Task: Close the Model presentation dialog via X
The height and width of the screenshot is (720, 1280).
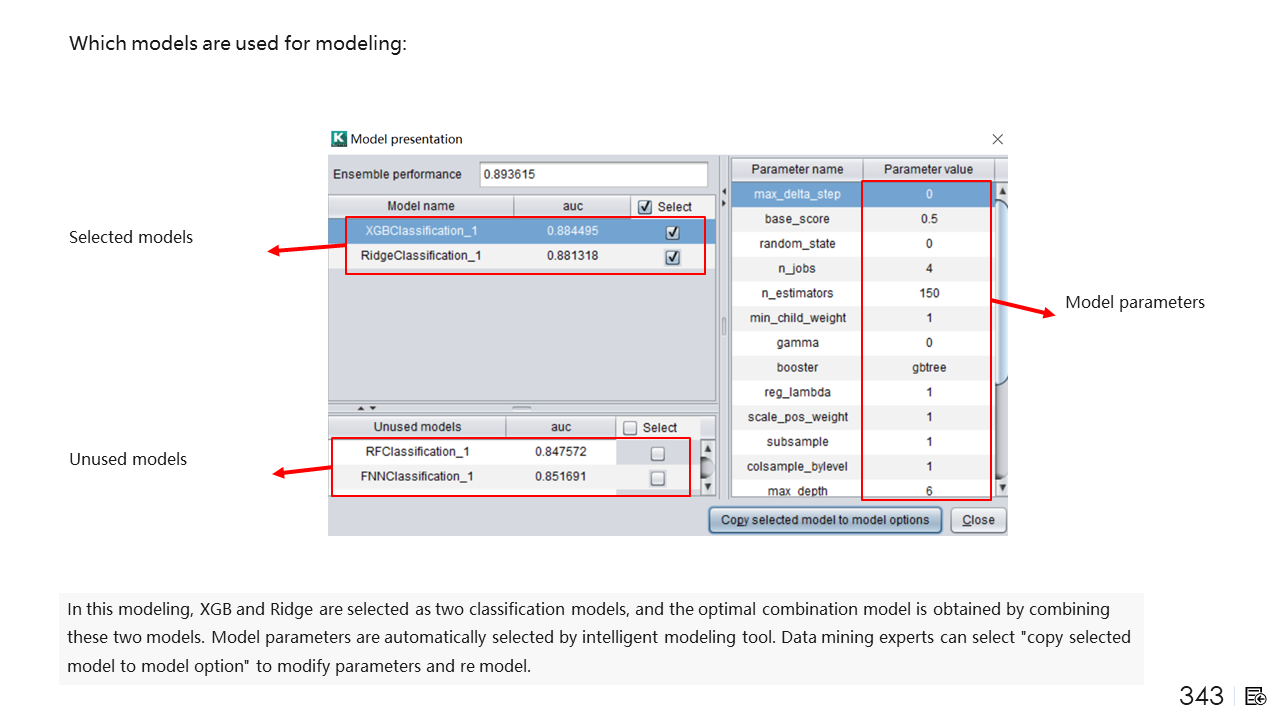Action: (x=997, y=139)
